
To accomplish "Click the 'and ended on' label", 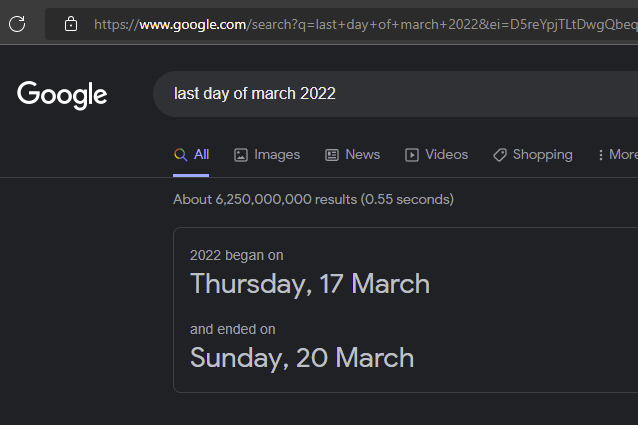I will (232, 329).
